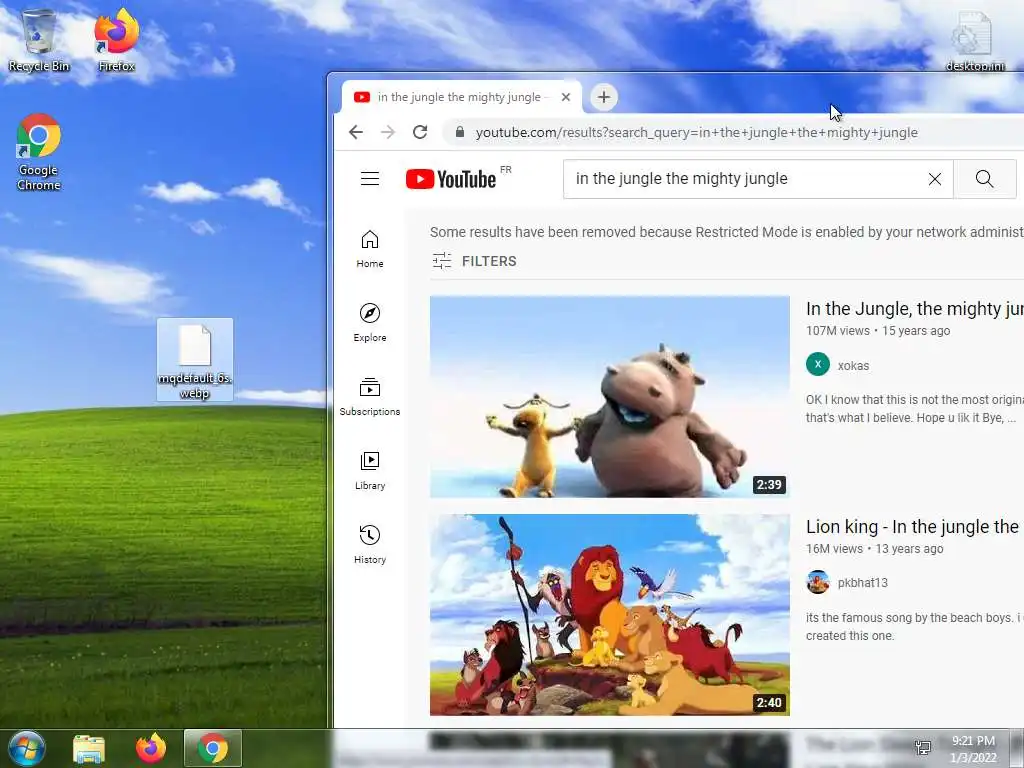Screen dimensions: 1024x768
Task: Click the '16M views' video metadata text
Action: [835, 549]
